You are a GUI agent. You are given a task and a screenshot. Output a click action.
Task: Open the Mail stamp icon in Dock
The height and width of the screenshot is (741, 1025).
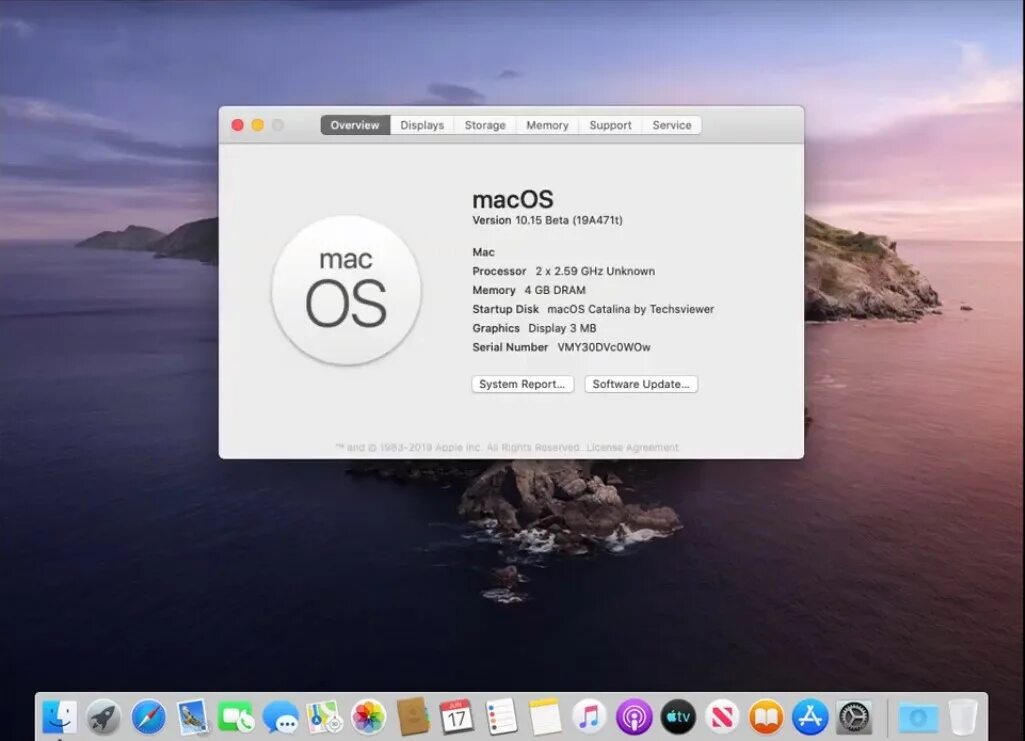(192, 717)
